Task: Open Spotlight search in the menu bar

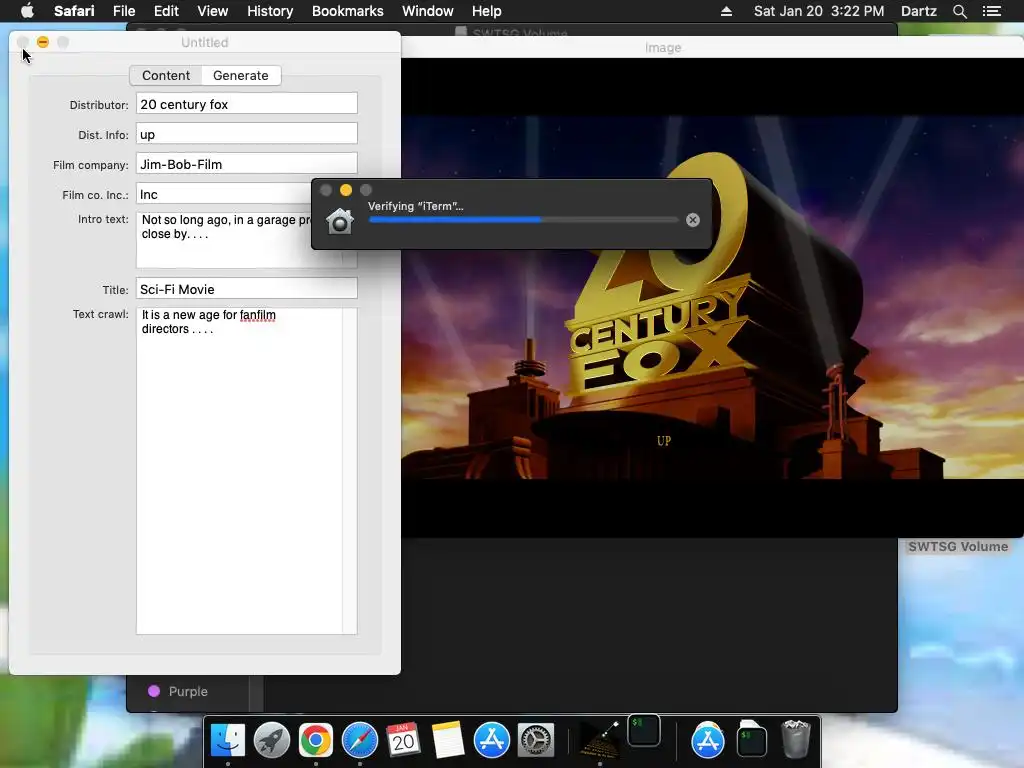Action: [959, 11]
